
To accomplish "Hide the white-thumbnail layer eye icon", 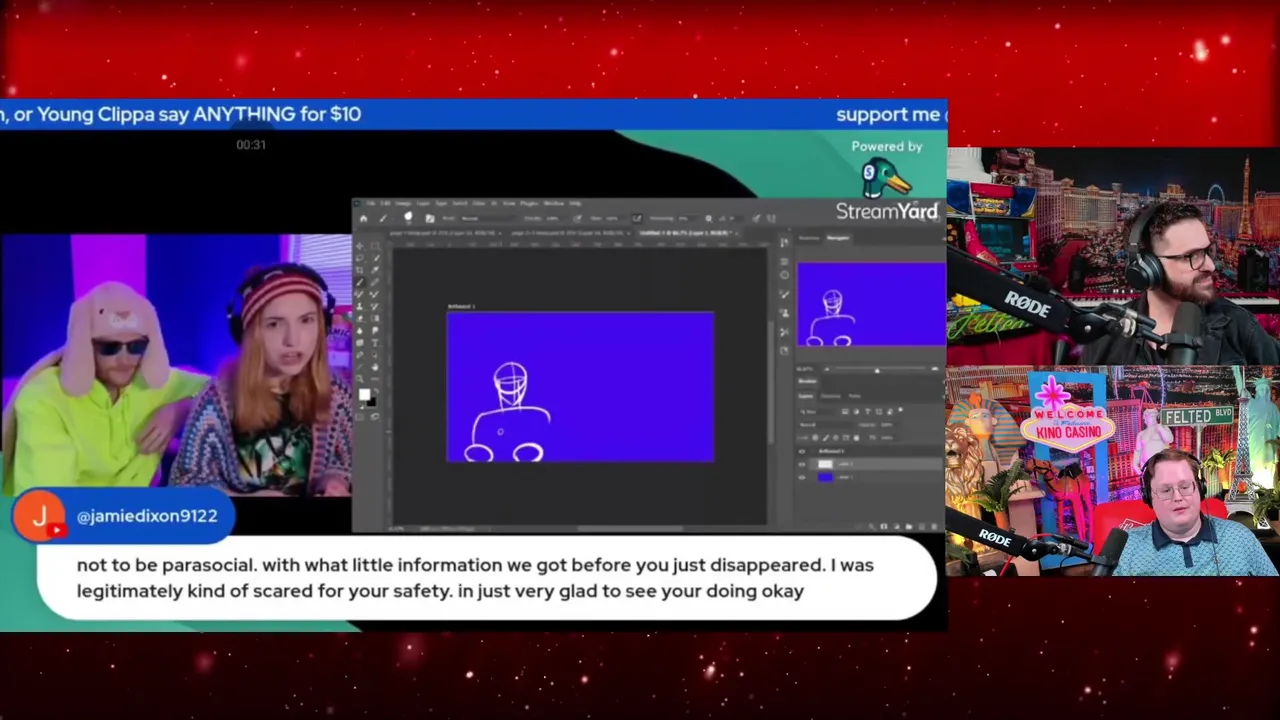I will click(802, 464).
